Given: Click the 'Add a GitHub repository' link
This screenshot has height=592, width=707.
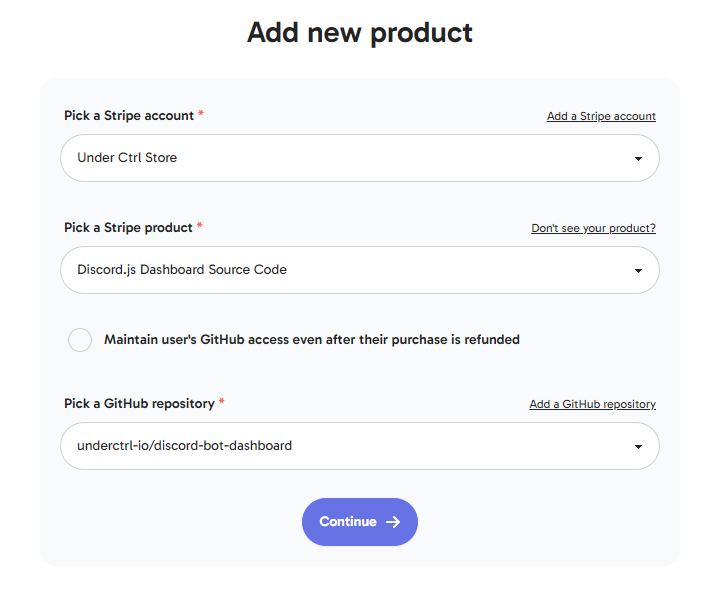Looking at the screenshot, I should pyautogui.click(x=592, y=404).
